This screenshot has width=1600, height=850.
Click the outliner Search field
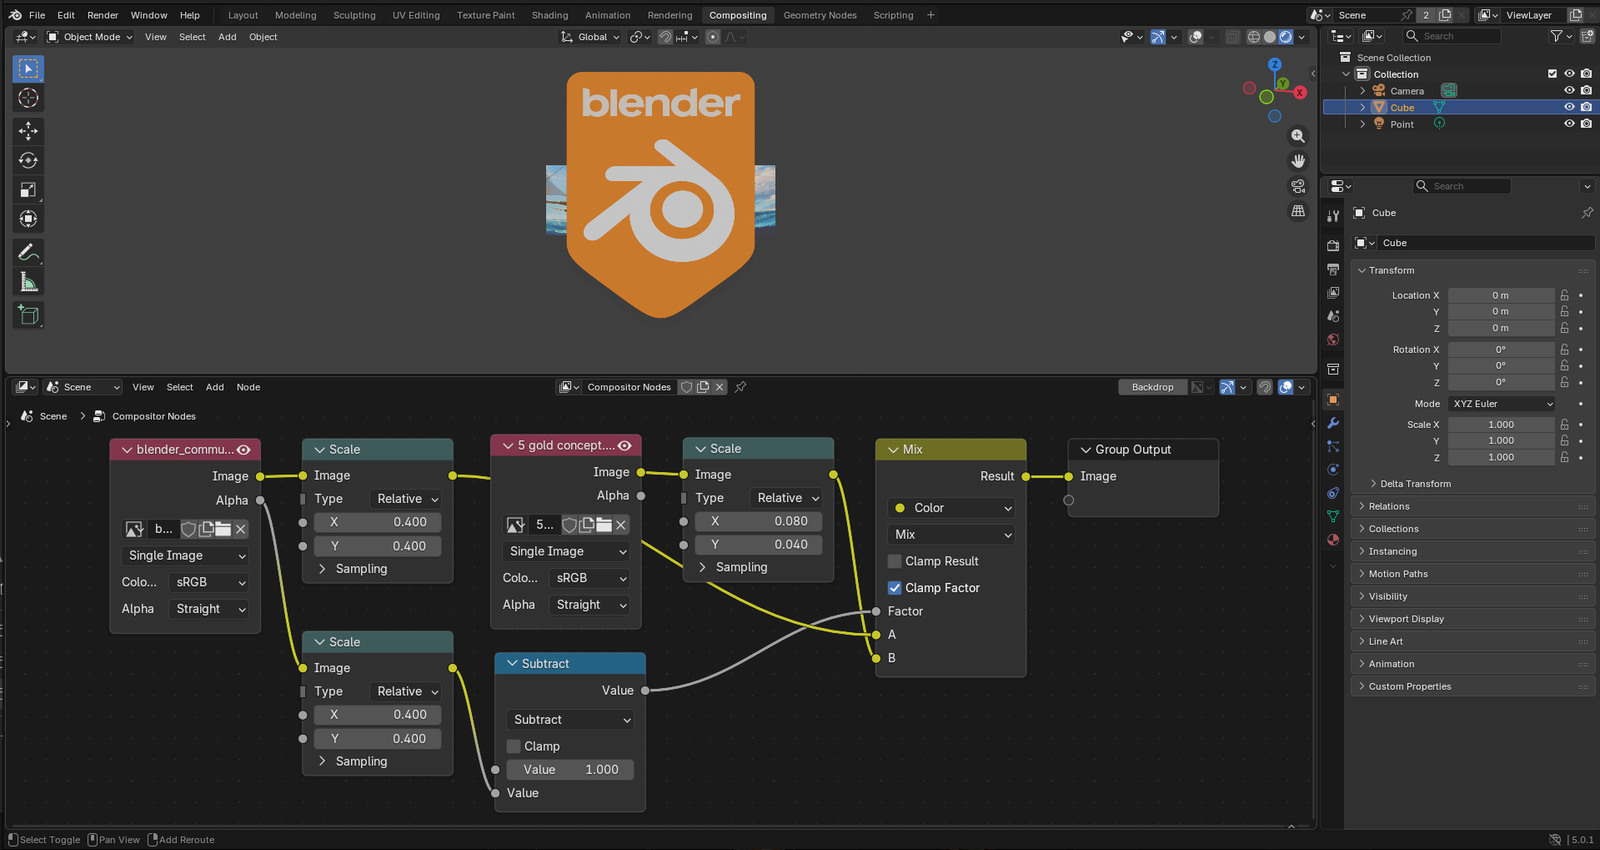coord(1452,36)
